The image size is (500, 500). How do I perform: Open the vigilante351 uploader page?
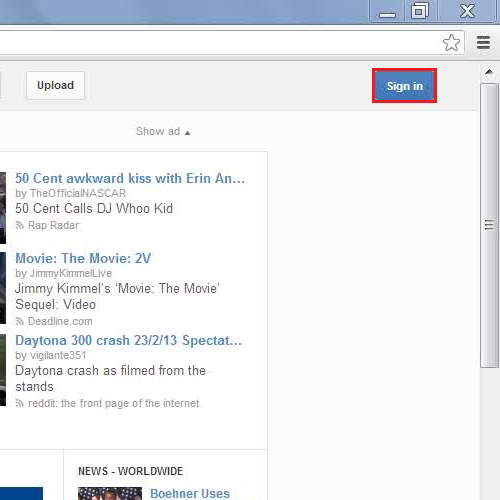click(58, 355)
